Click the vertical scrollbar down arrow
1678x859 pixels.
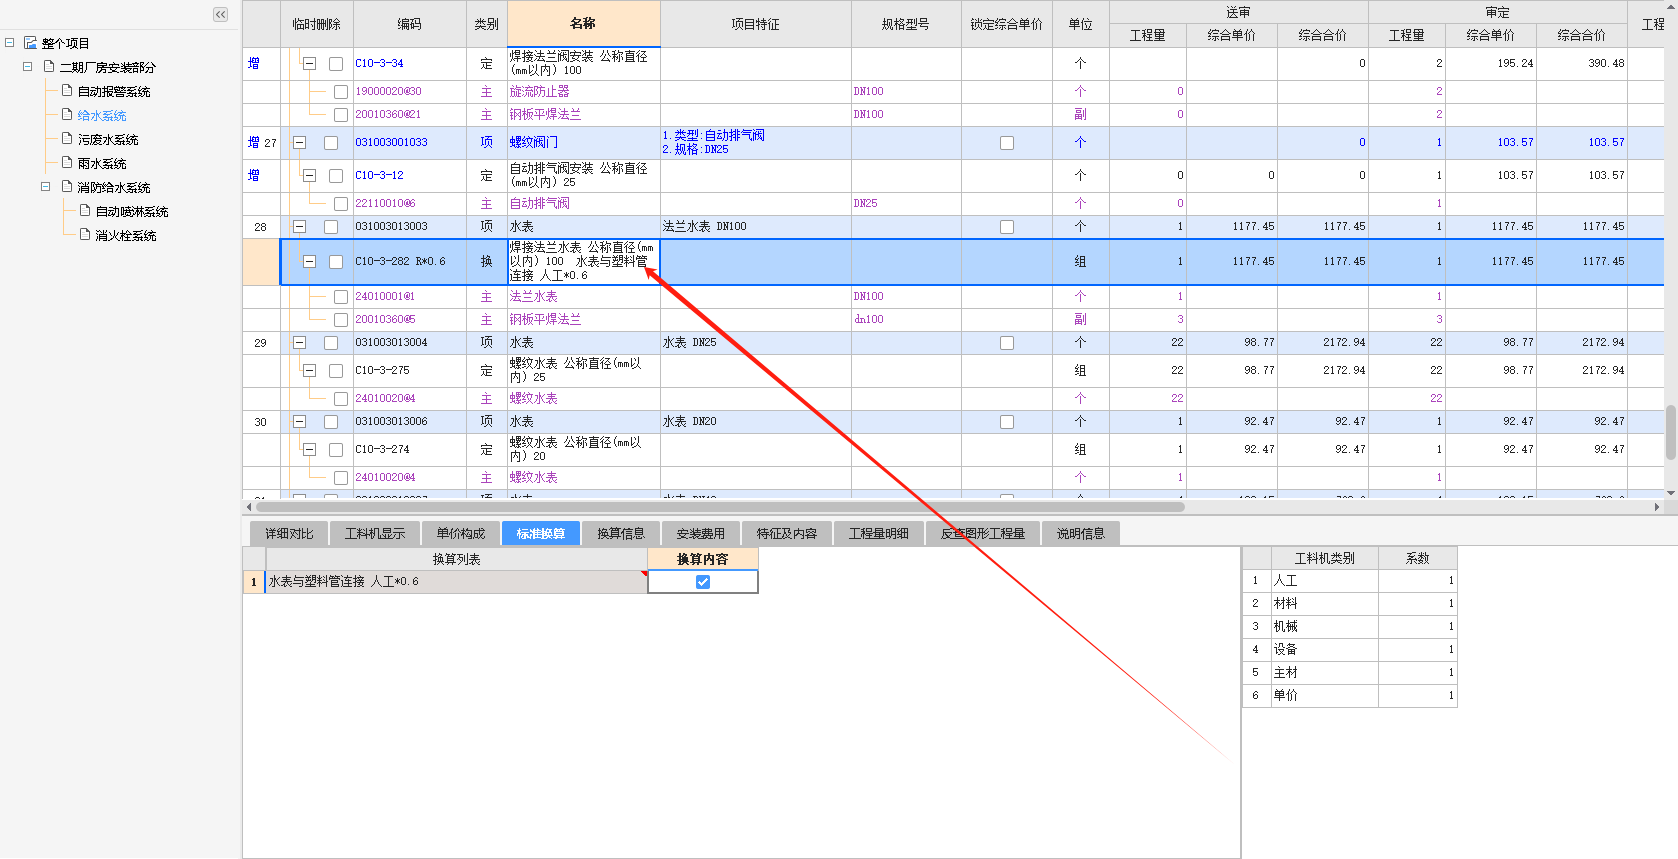tap(1670, 493)
